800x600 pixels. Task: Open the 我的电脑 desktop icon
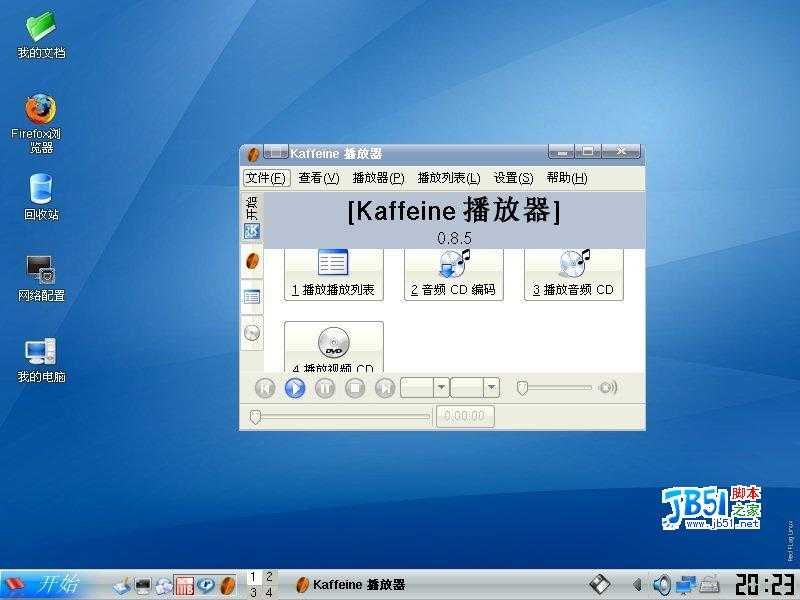(x=41, y=360)
